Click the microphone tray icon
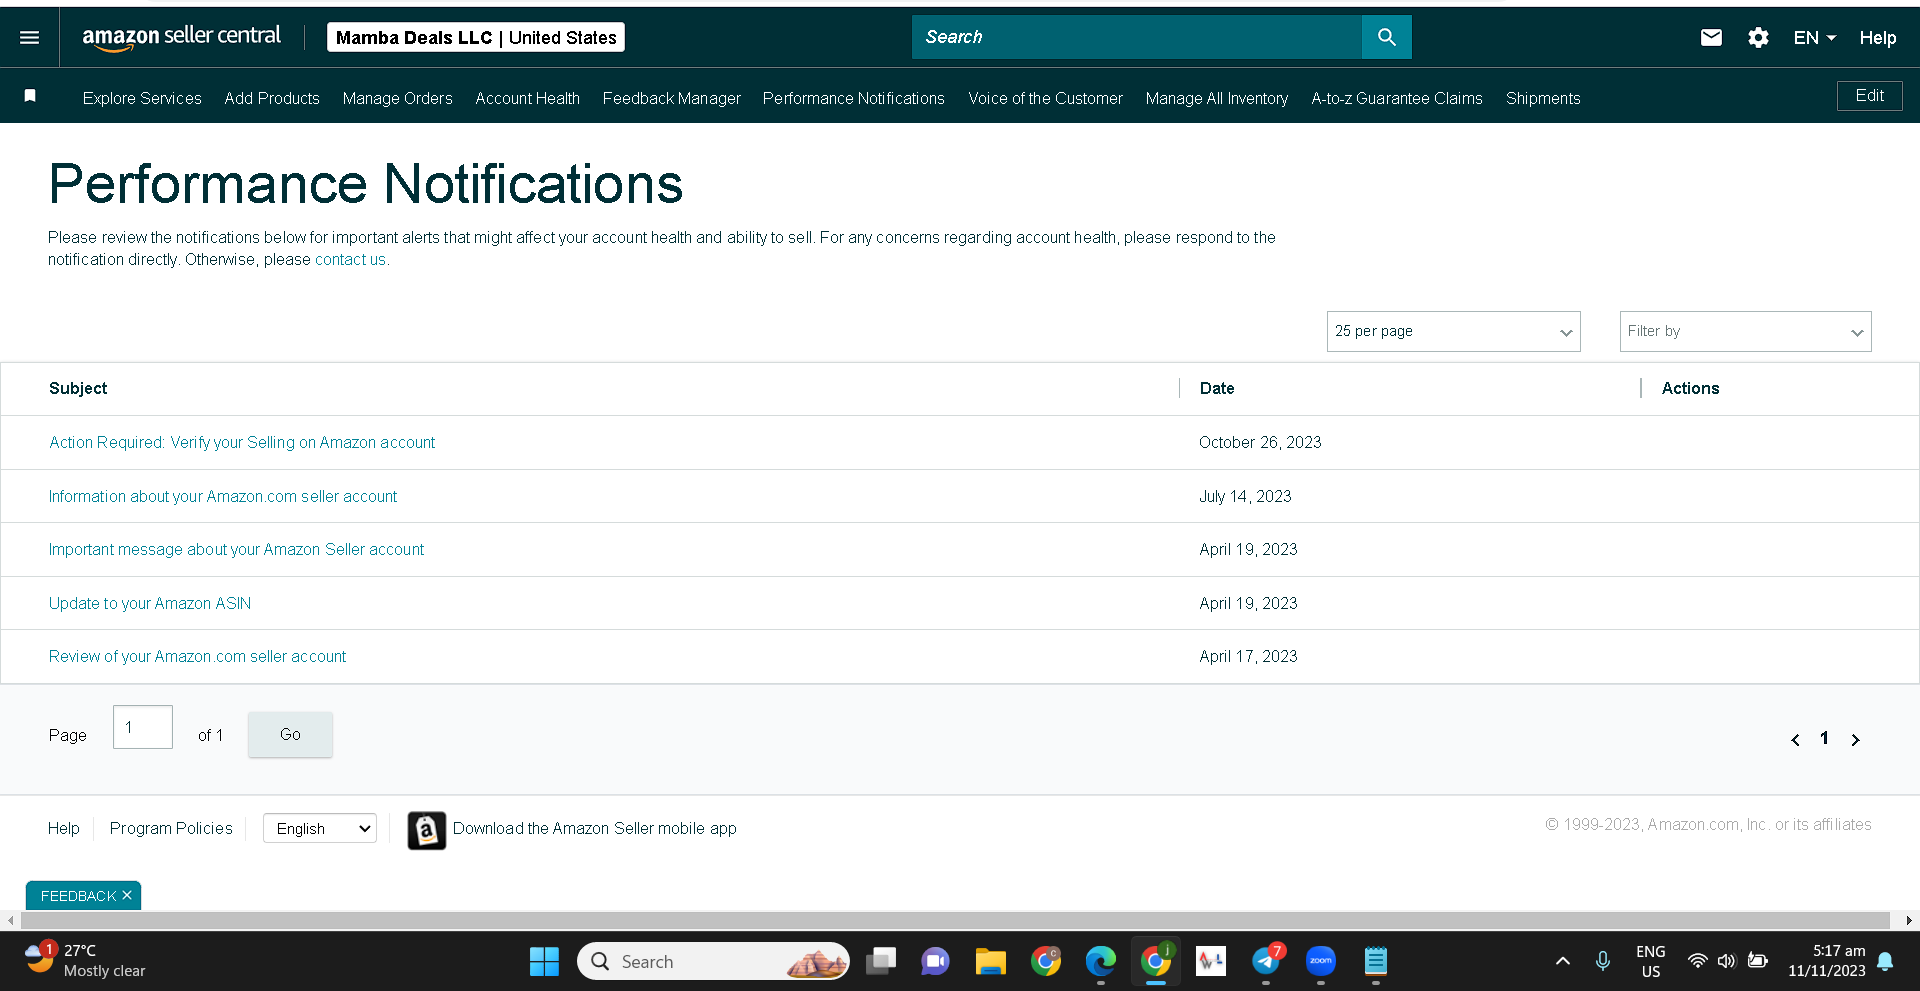This screenshot has width=1920, height=991. pyautogui.click(x=1603, y=962)
